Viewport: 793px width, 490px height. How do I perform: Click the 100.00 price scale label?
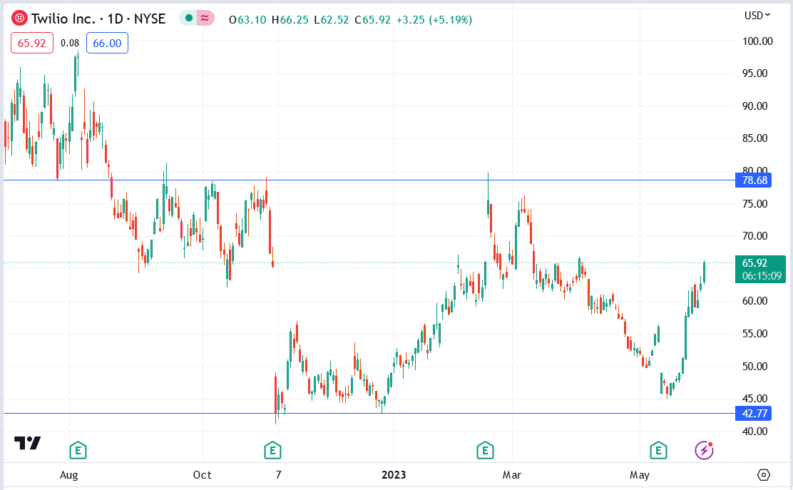757,41
